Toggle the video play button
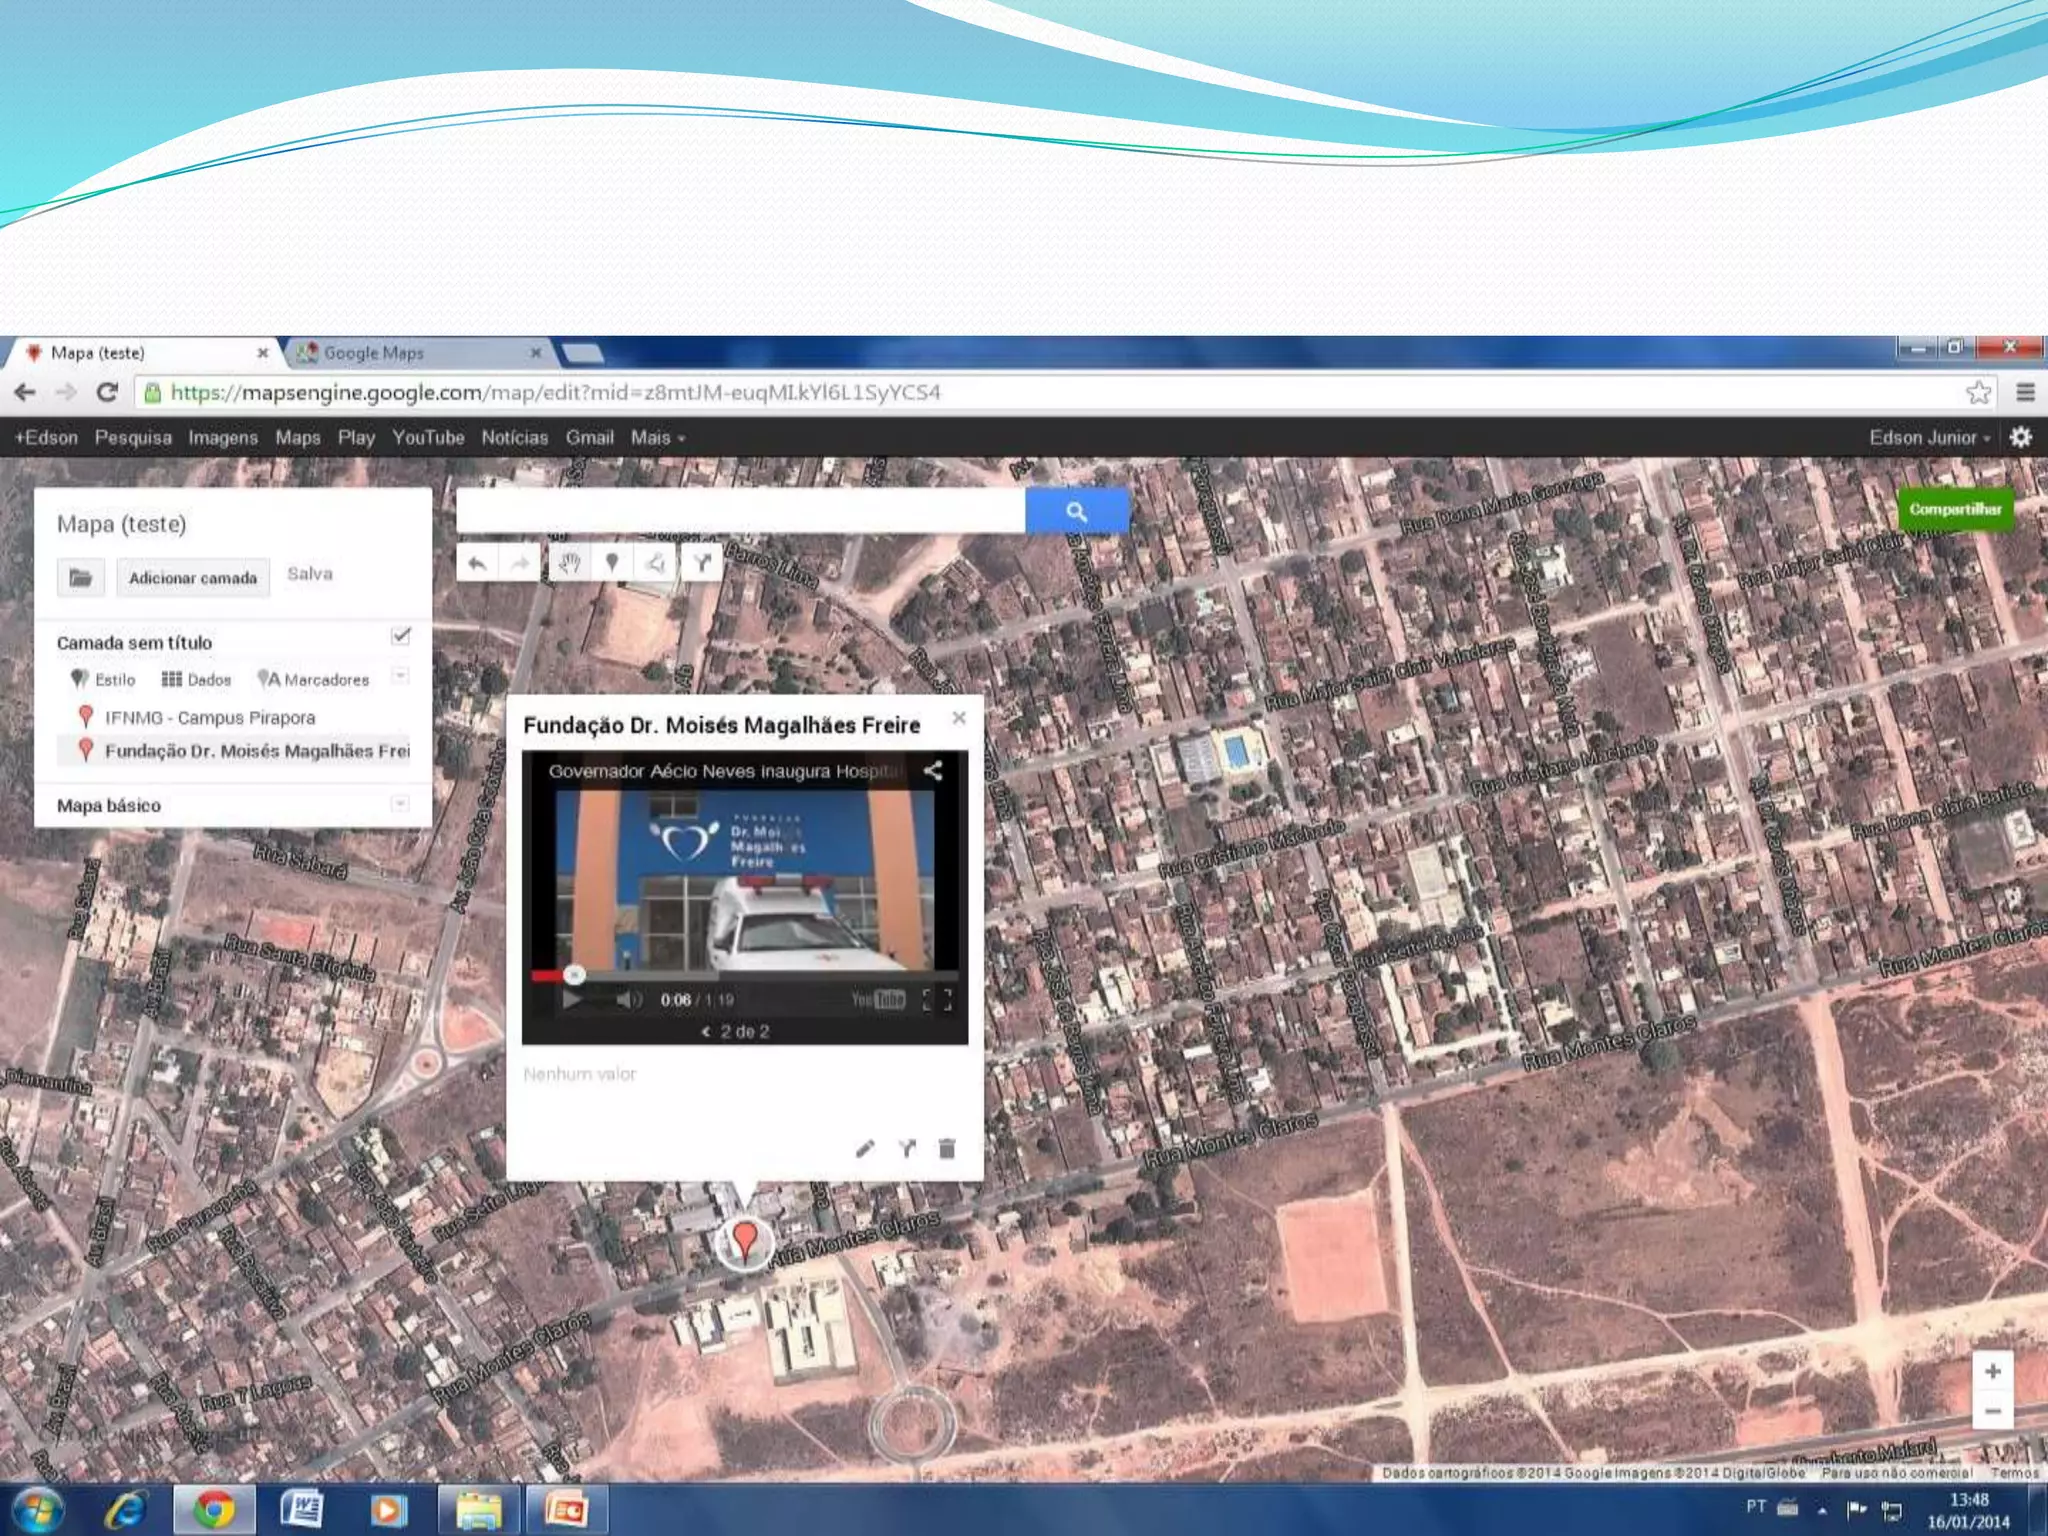 pos(573,999)
